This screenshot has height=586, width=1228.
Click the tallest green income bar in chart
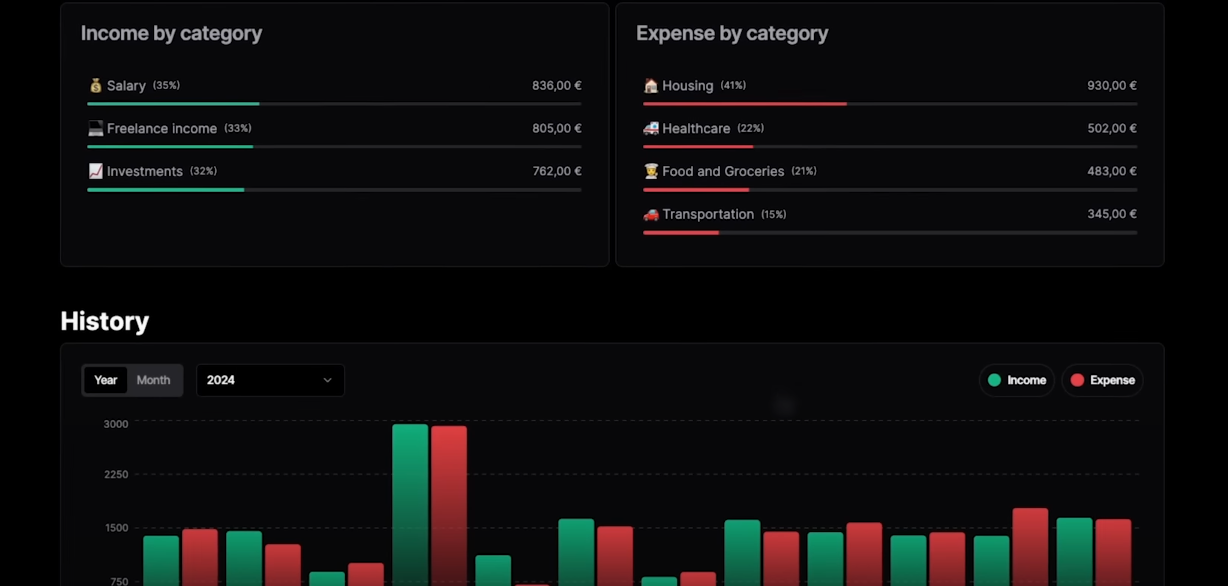pyautogui.click(x=410, y=500)
